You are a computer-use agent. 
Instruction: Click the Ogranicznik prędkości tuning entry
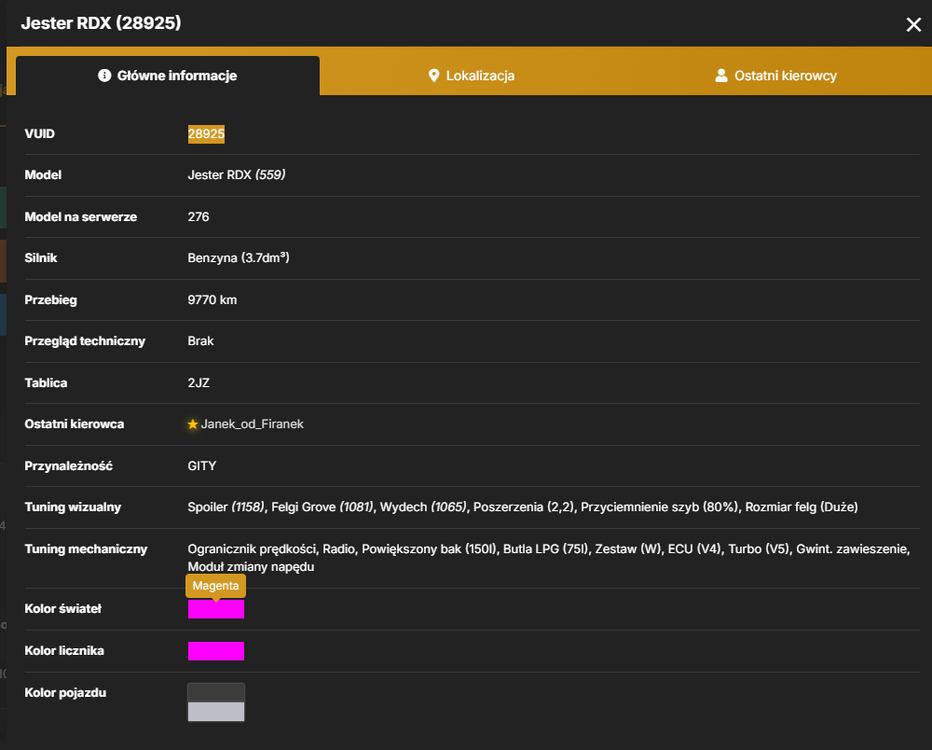pyautogui.click(x=251, y=549)
